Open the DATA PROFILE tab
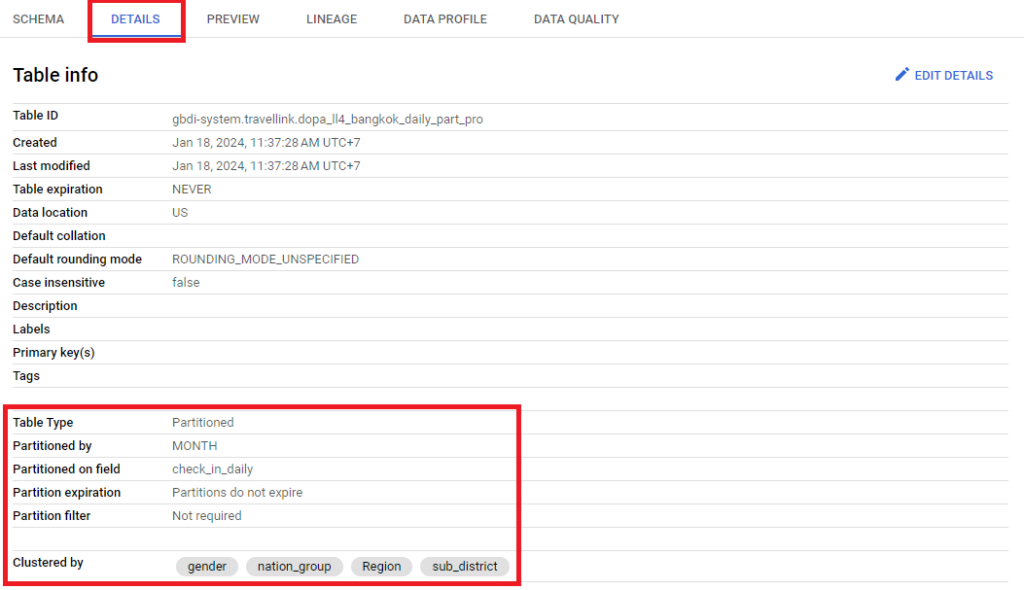The width and height of the screenshot is (1024, 590). point(445,19)
